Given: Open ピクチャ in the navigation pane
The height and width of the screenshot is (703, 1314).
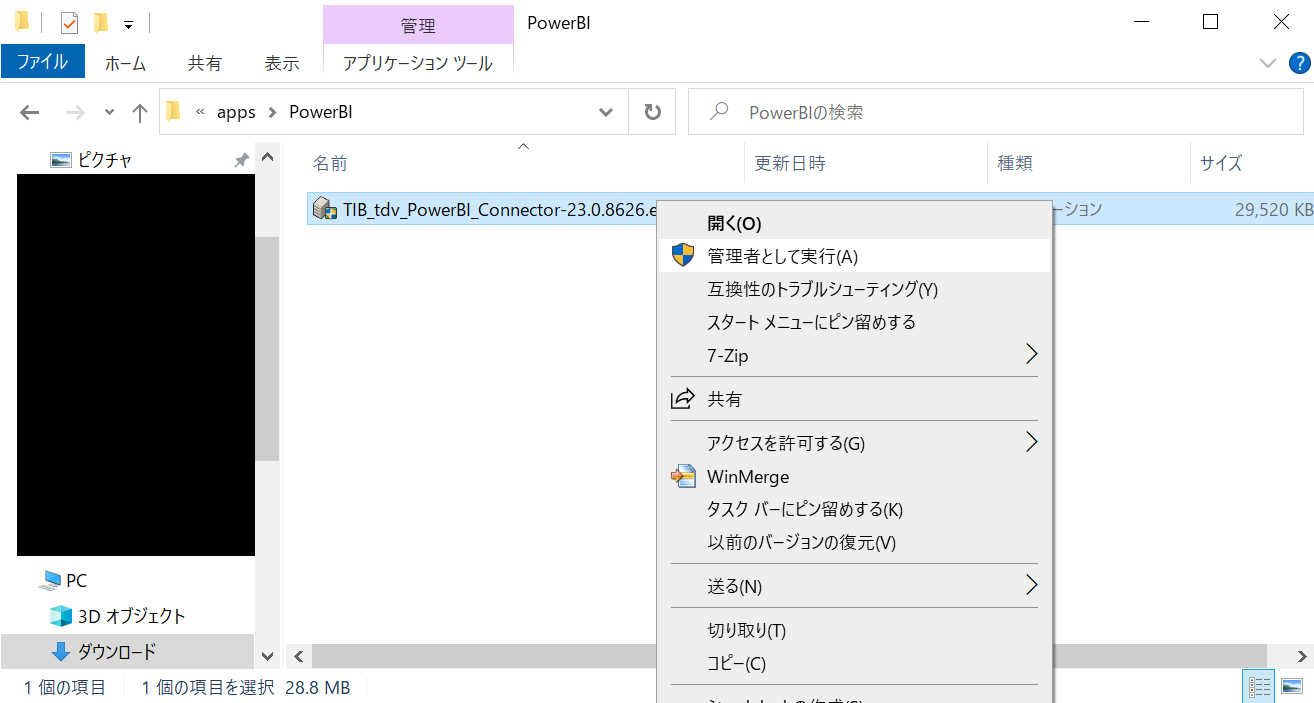Looking at the screenshot, I should pyautogui.click(x=105, y=159).
